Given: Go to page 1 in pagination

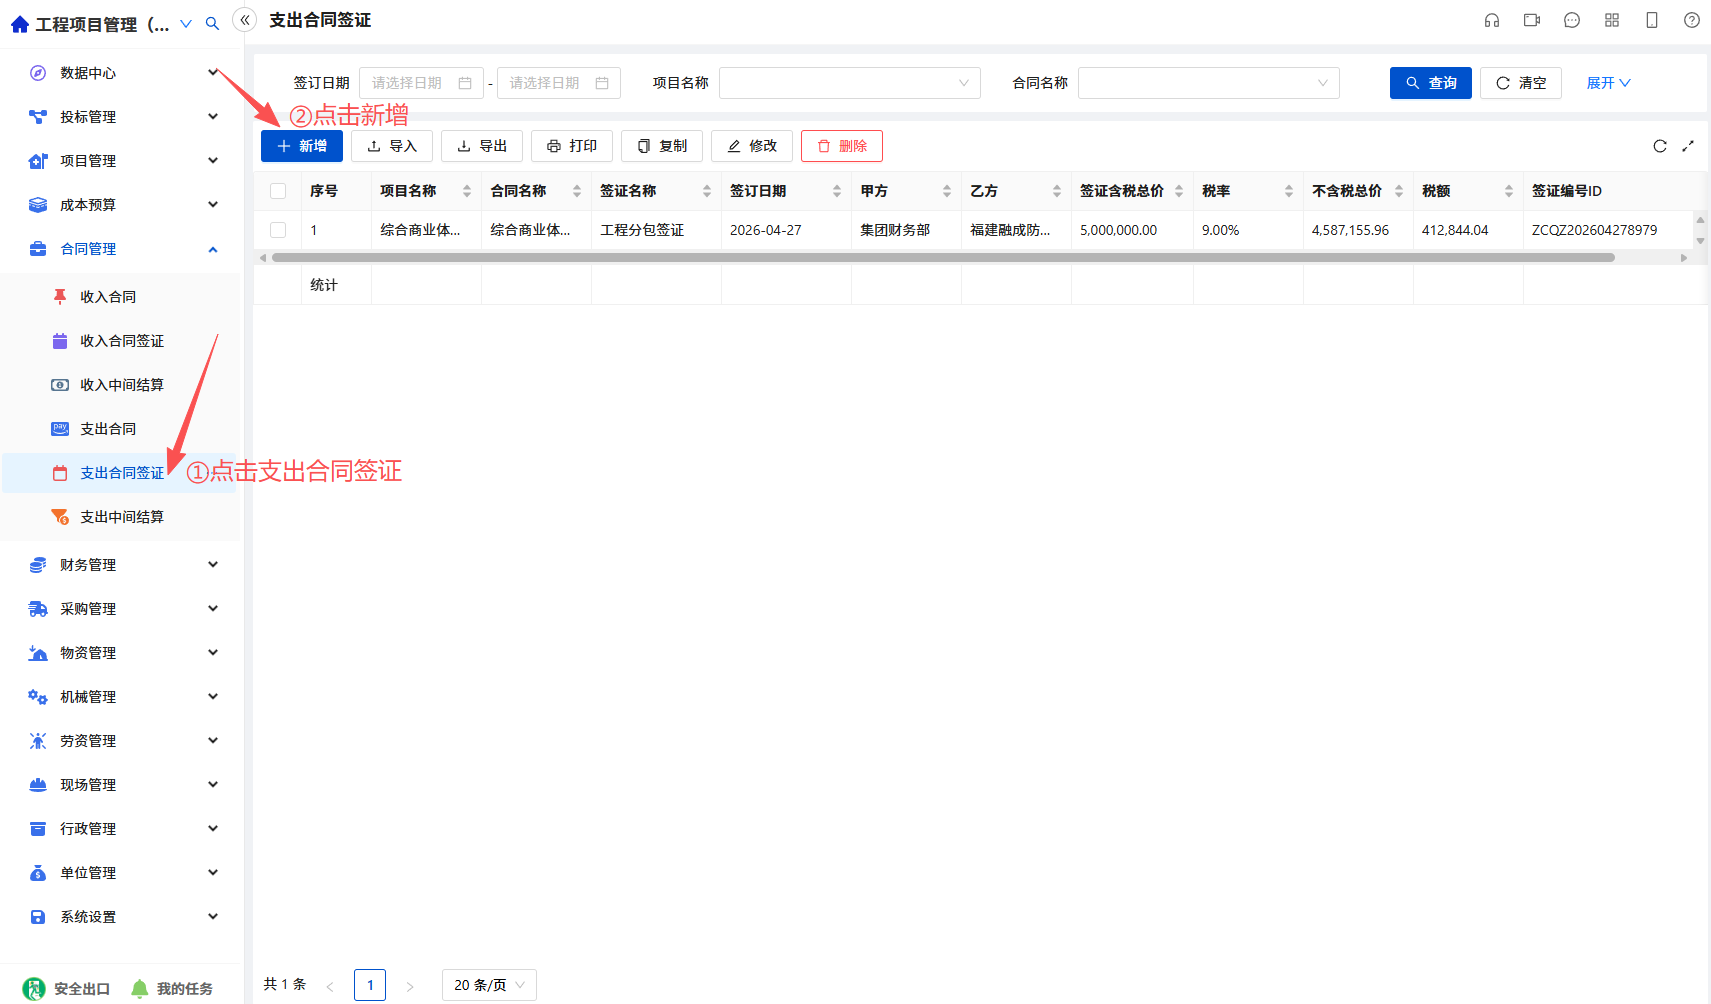Looking at the screenshot, I should pos(370,985).
